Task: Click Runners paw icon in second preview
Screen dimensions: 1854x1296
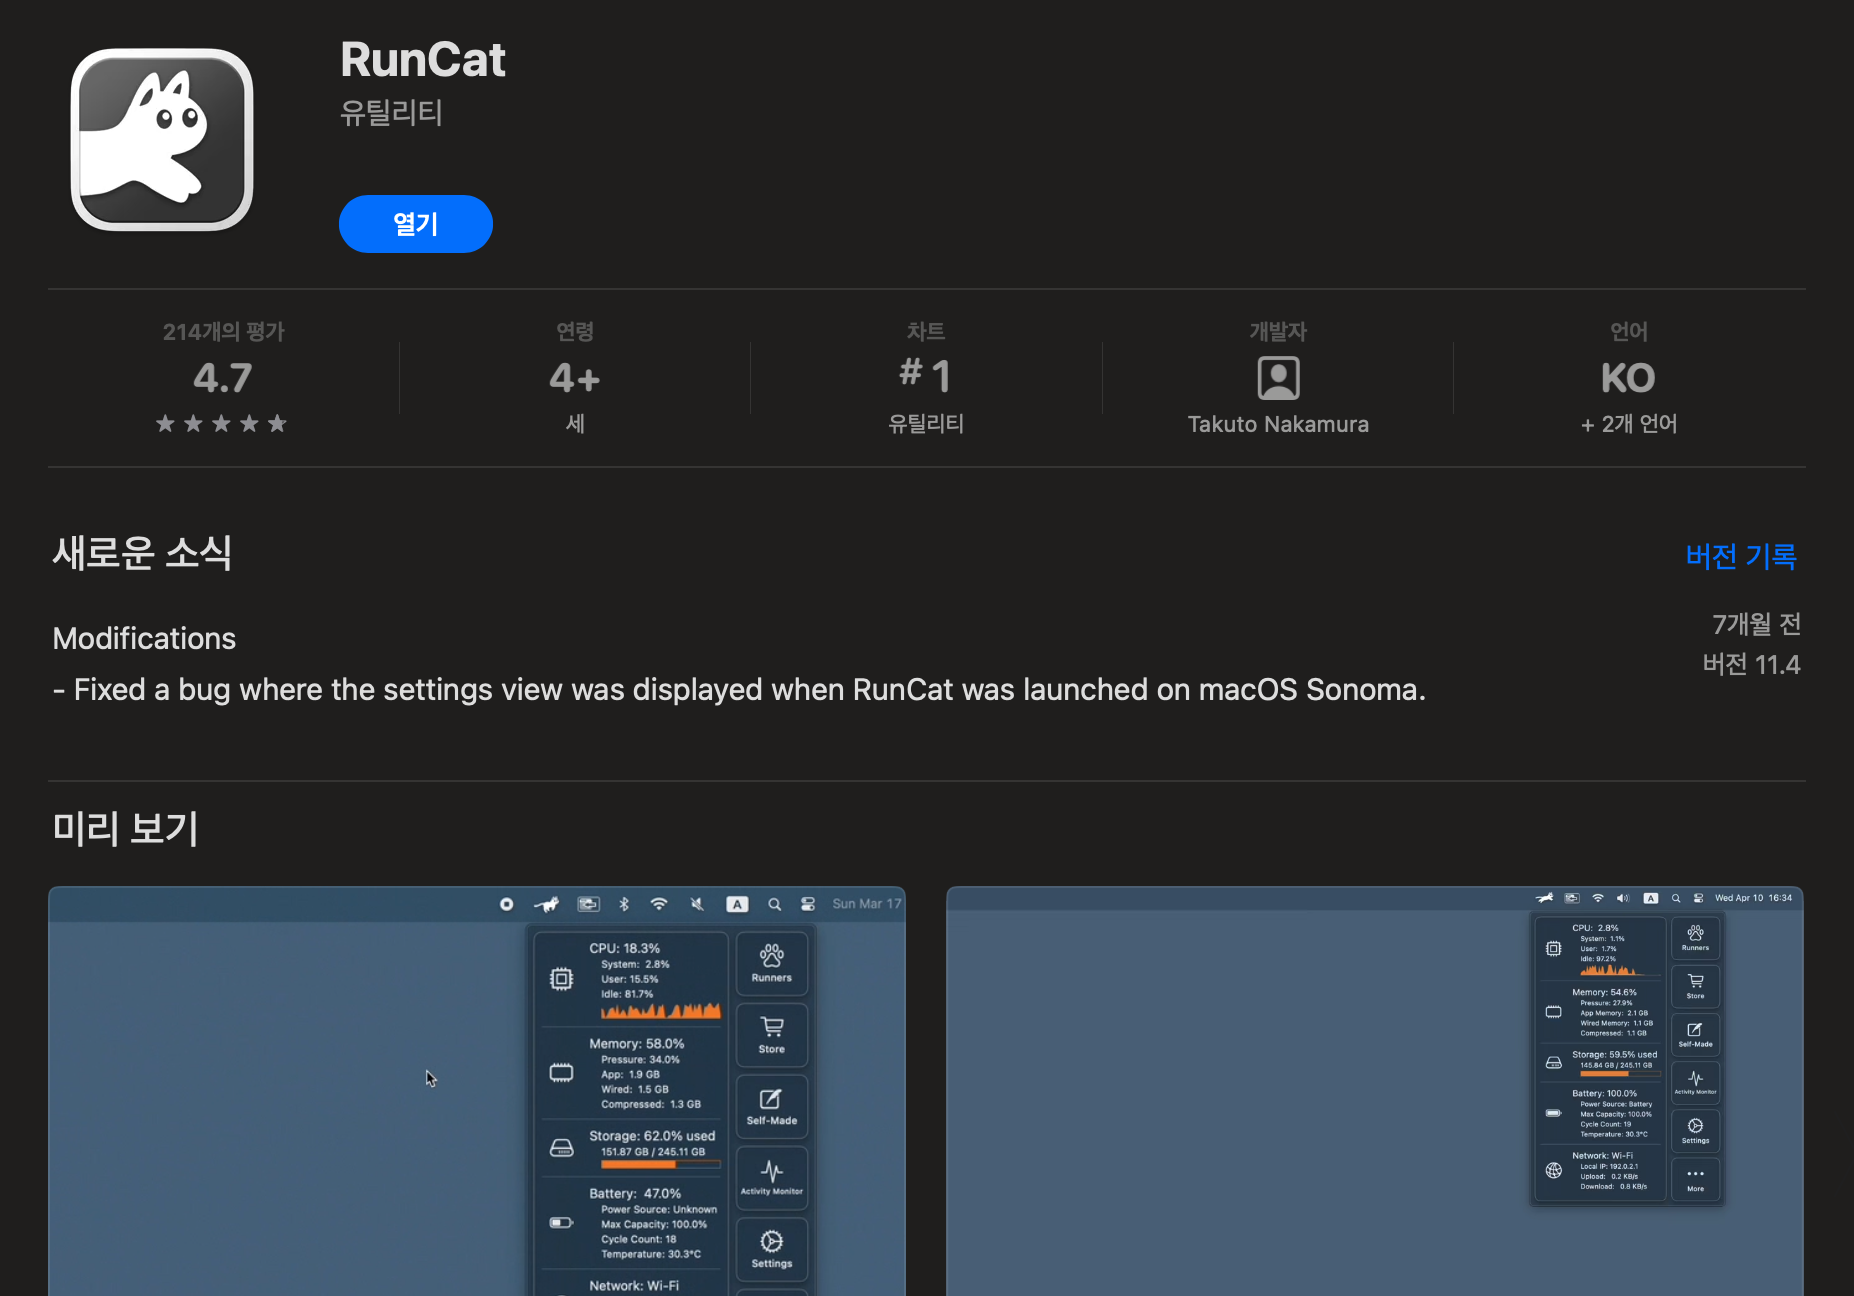Action: (1695, 933)
